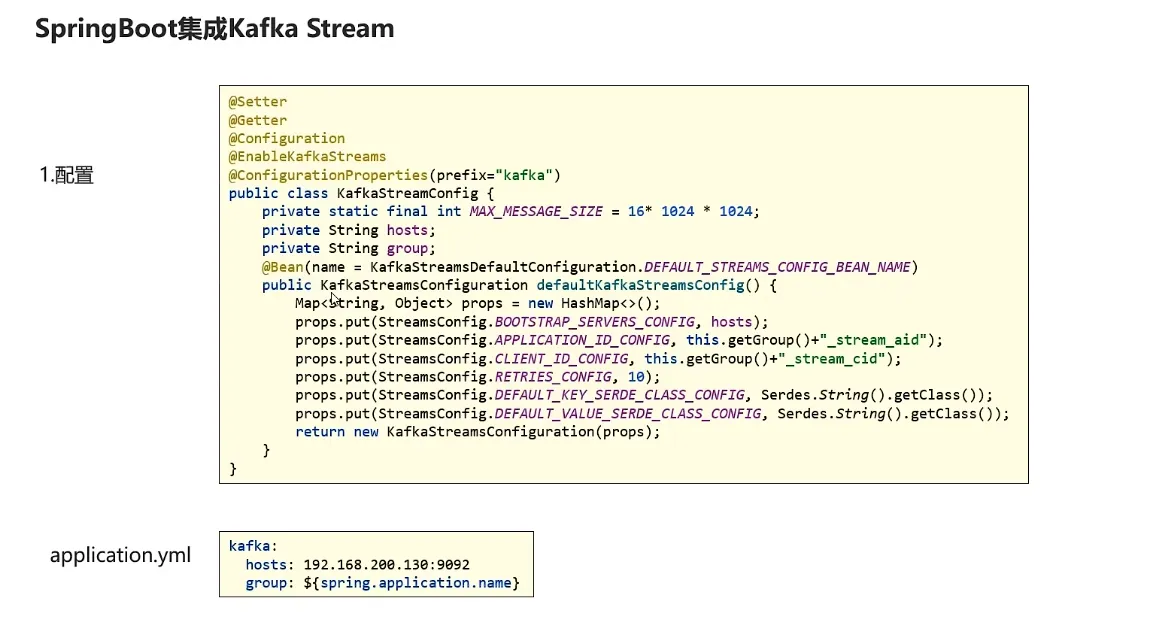Click the slide title "SpringBoot集成Kafka Stream"
This screenshot has width=1157, height=623.
pos(214,29)
